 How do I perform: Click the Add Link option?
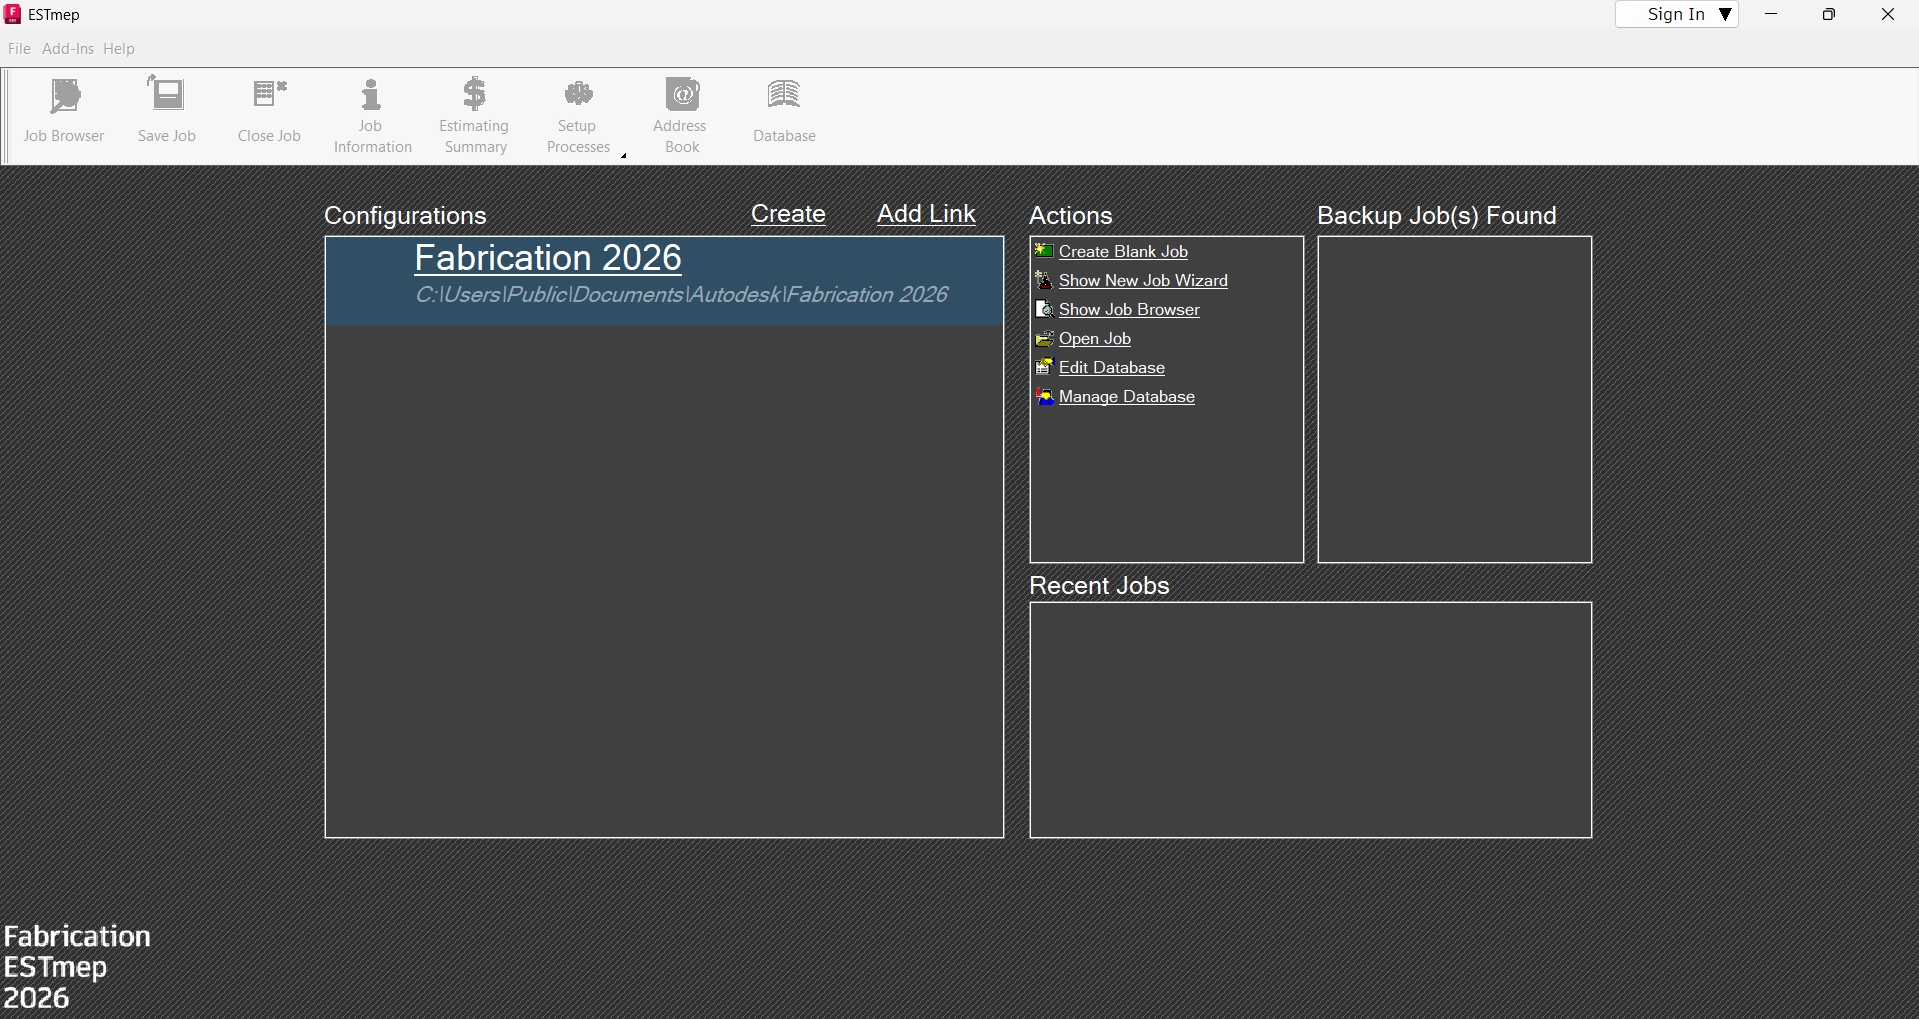tap(926, 214)
